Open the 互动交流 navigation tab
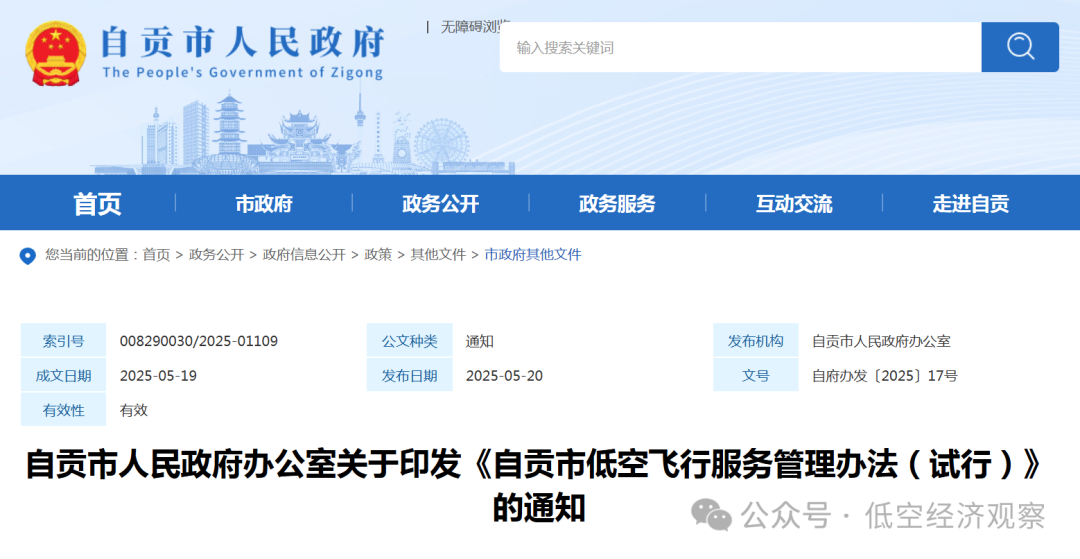The height and width of the screenshot is (559, 1080). (x=794, y=203)
